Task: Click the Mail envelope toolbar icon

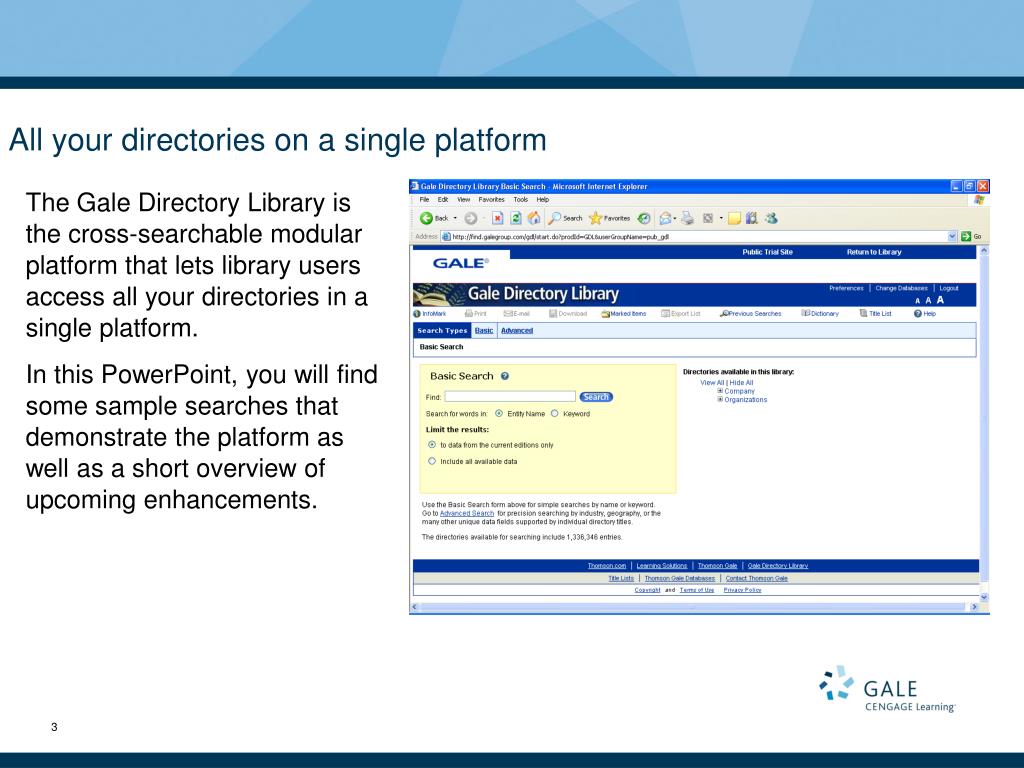Action: 665,218
